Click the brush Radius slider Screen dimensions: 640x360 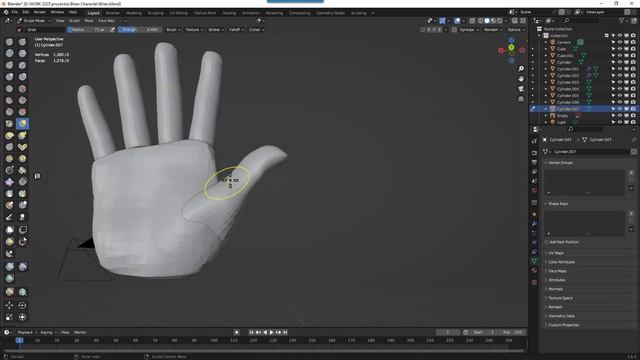pos(88,30)
